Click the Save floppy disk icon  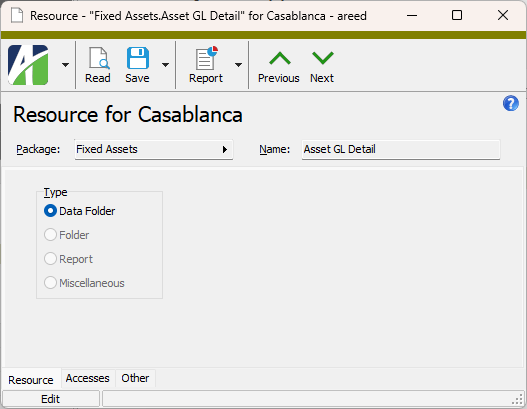[x=138, y=58]
